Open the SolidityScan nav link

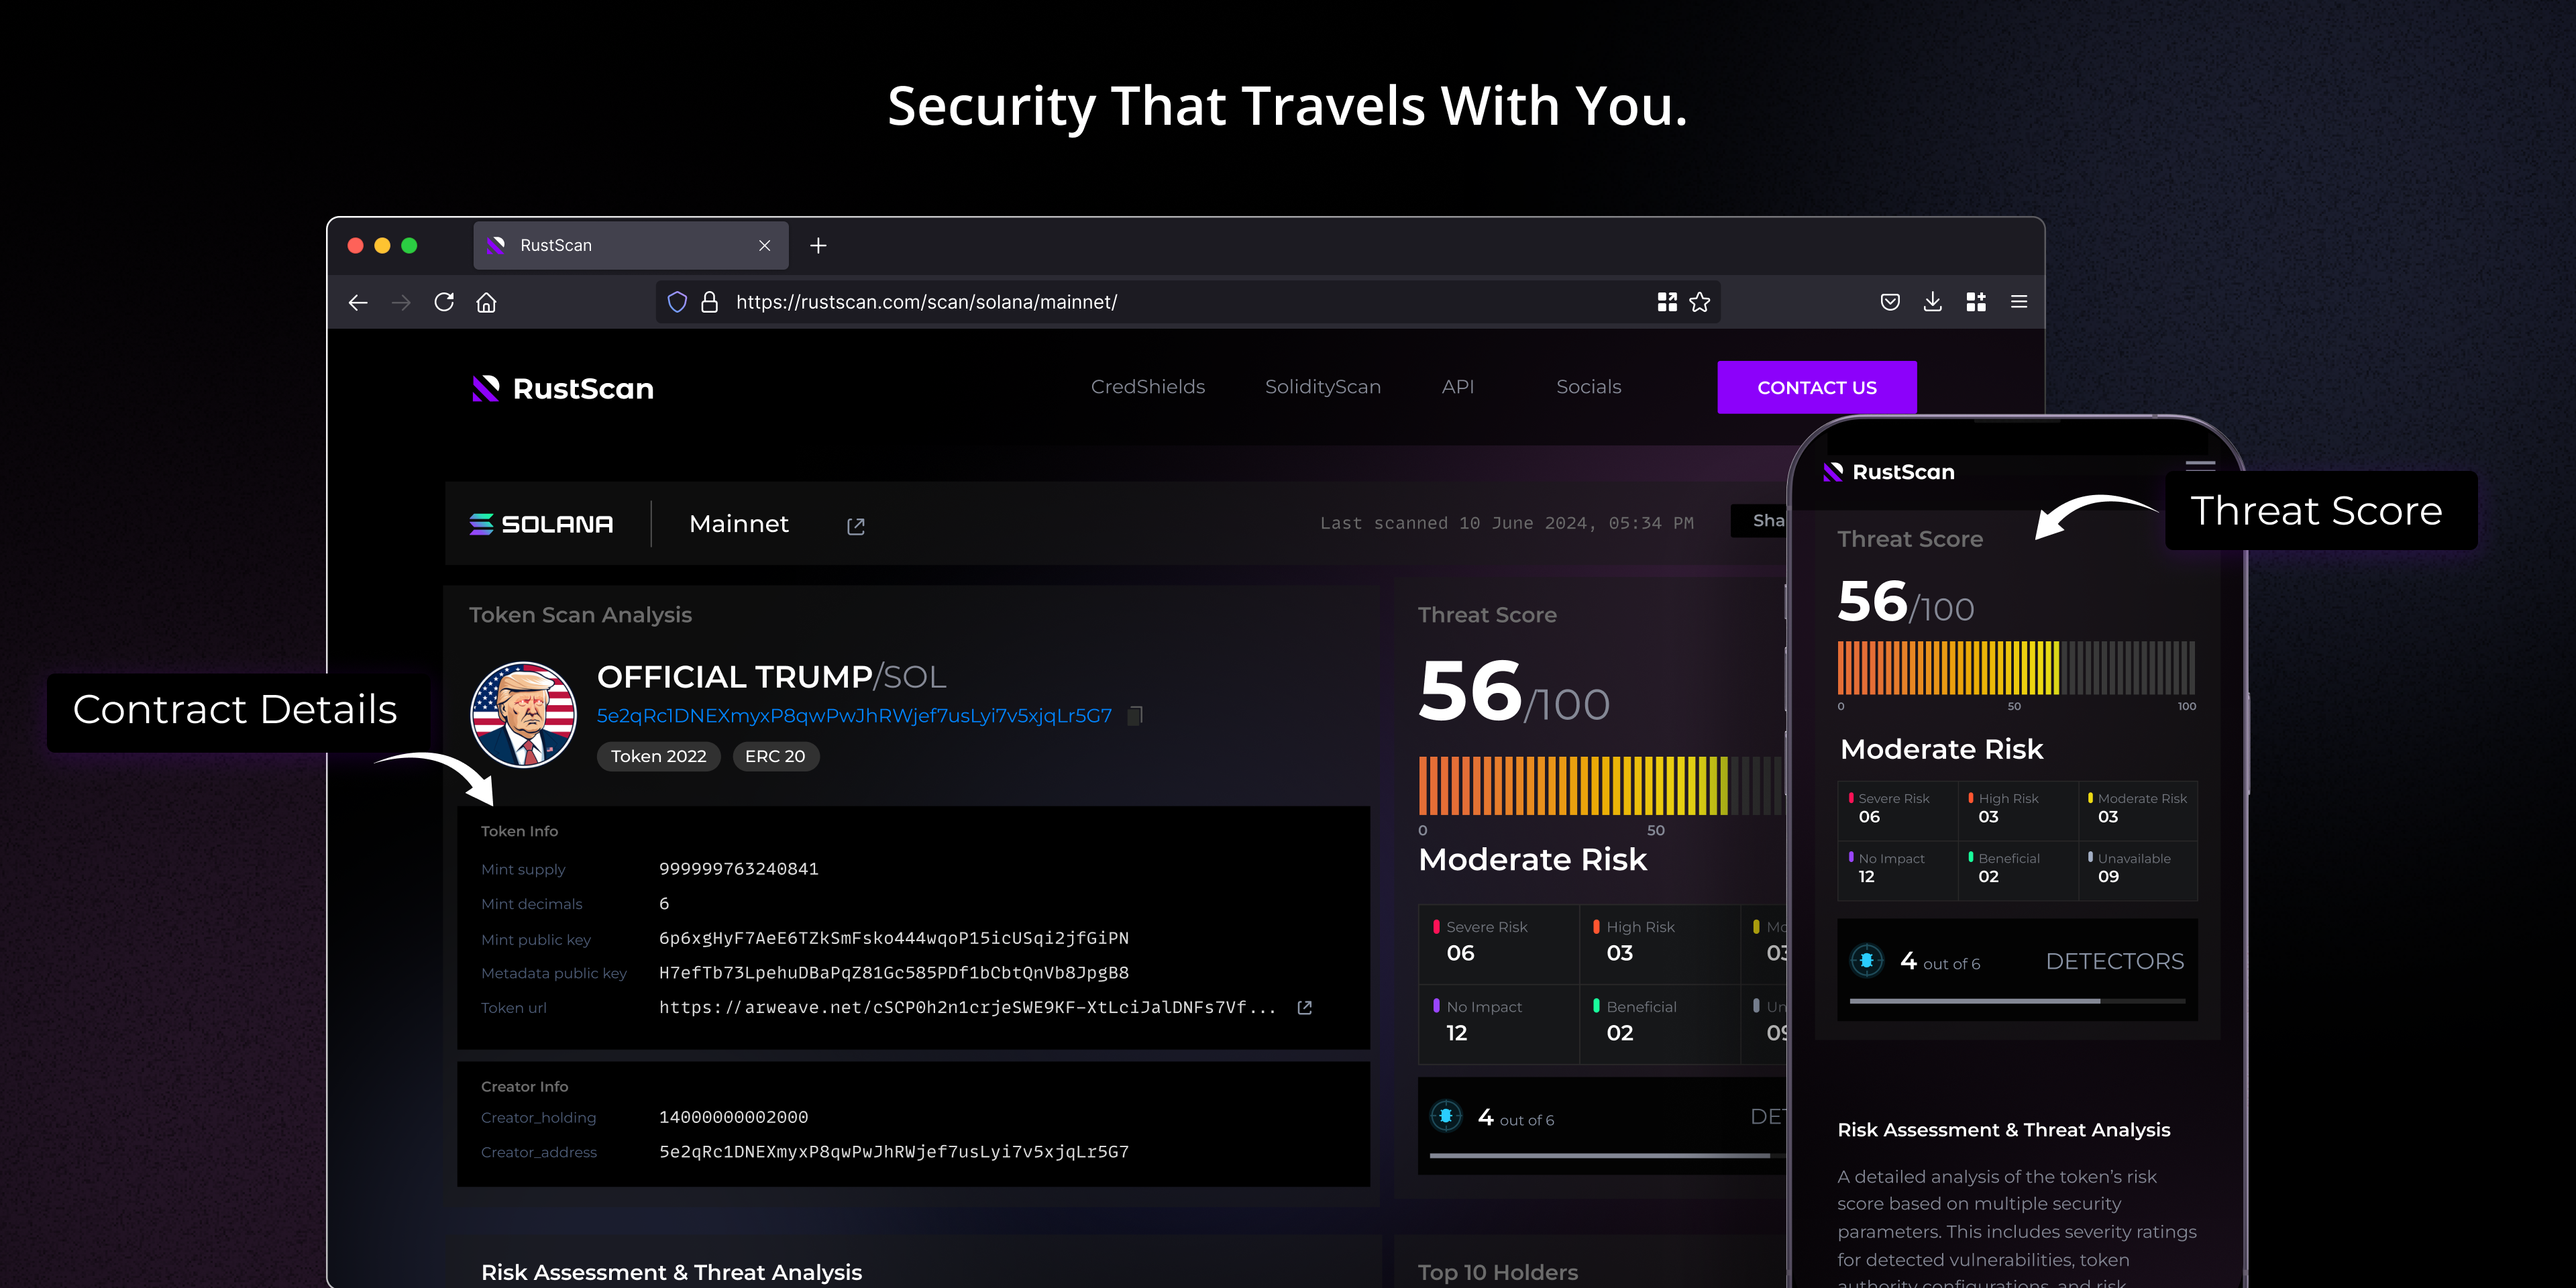point(1323,387)
